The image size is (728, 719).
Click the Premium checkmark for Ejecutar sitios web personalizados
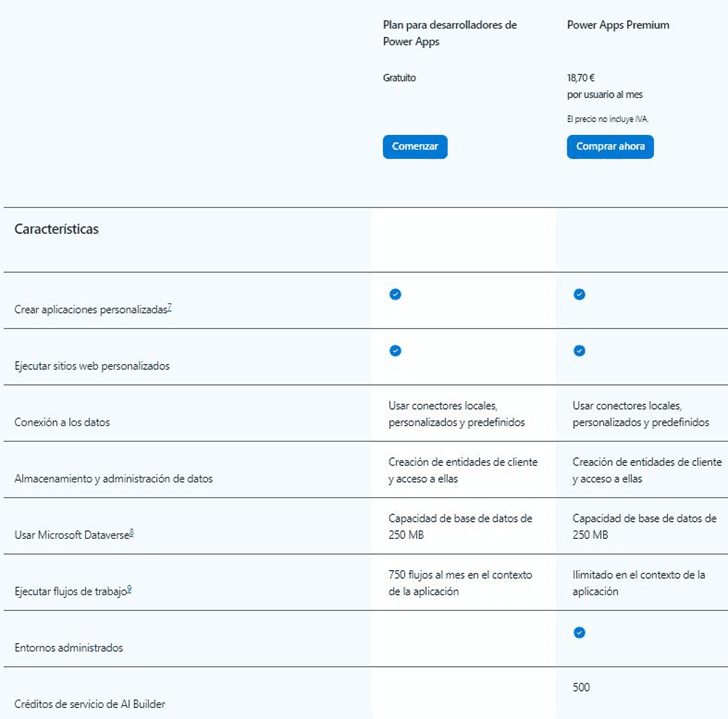tap(579, 350)
